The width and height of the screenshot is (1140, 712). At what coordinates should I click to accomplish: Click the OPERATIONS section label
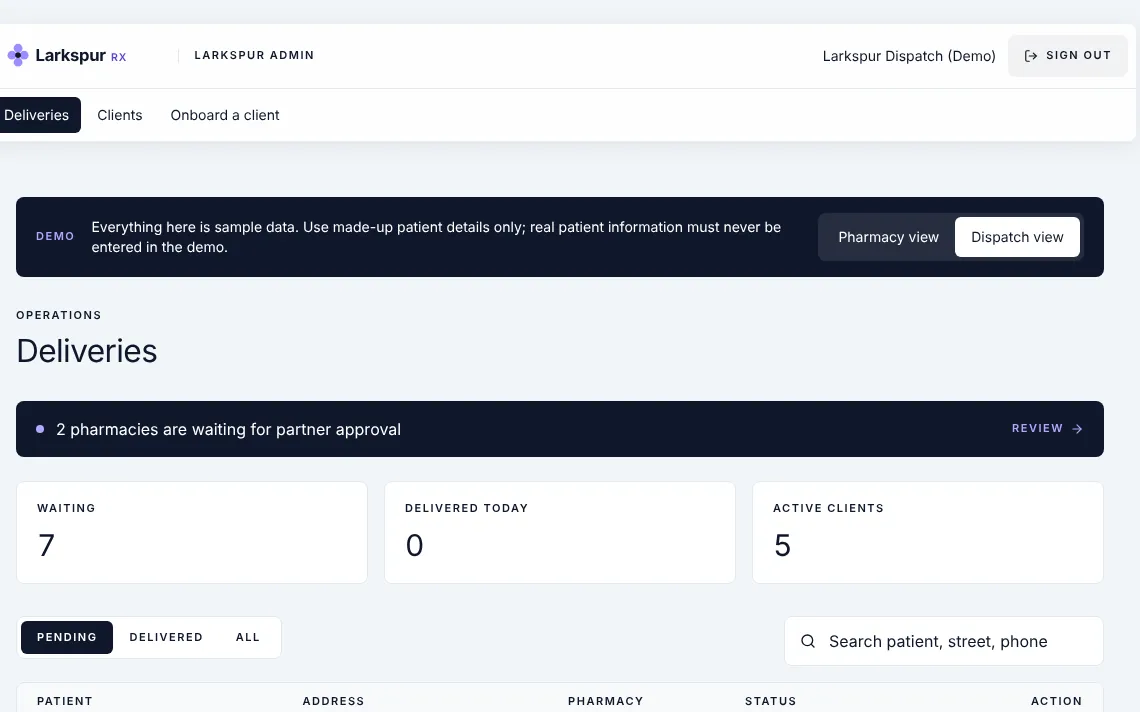coord(59,315)
